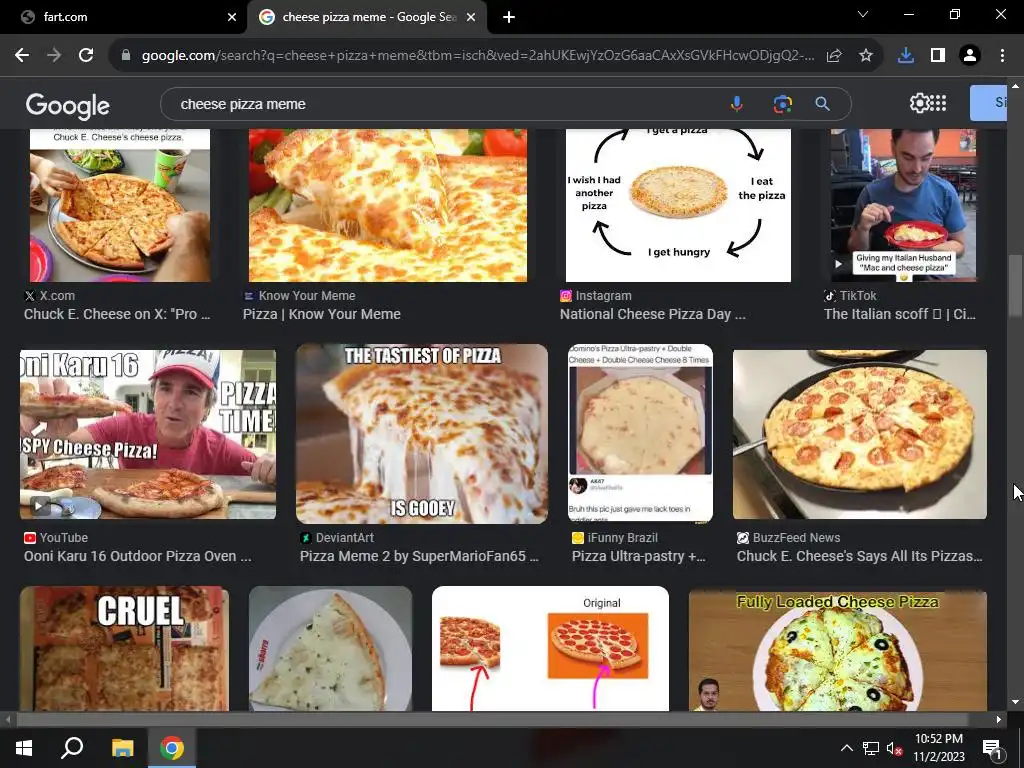Viewport: 1024px width, 768px height.
Task: Open Chrome downloads icon
Action: 906,56
